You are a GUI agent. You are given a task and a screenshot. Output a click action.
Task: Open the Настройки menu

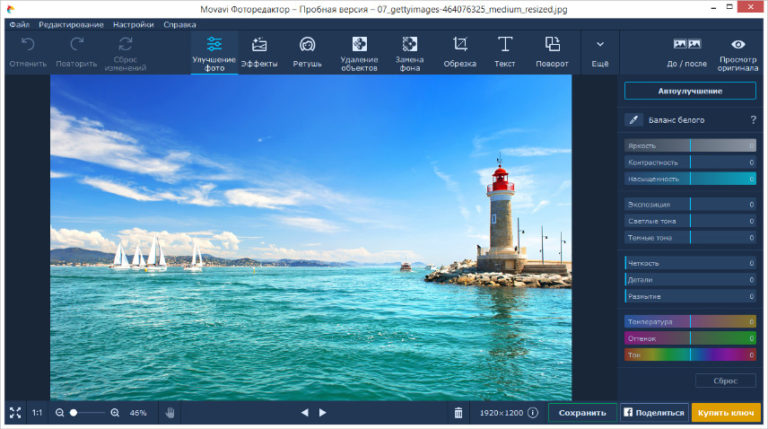(x=133, y=23)
